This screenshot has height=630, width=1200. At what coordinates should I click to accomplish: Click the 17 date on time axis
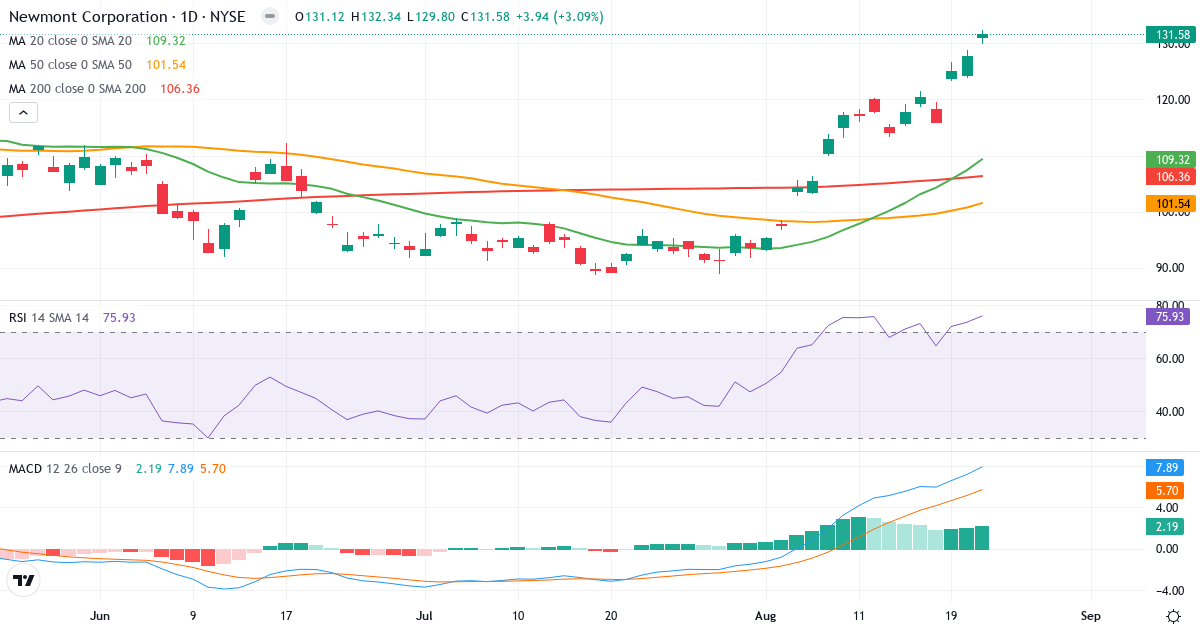pyautogui.click(x=286, y=615)
